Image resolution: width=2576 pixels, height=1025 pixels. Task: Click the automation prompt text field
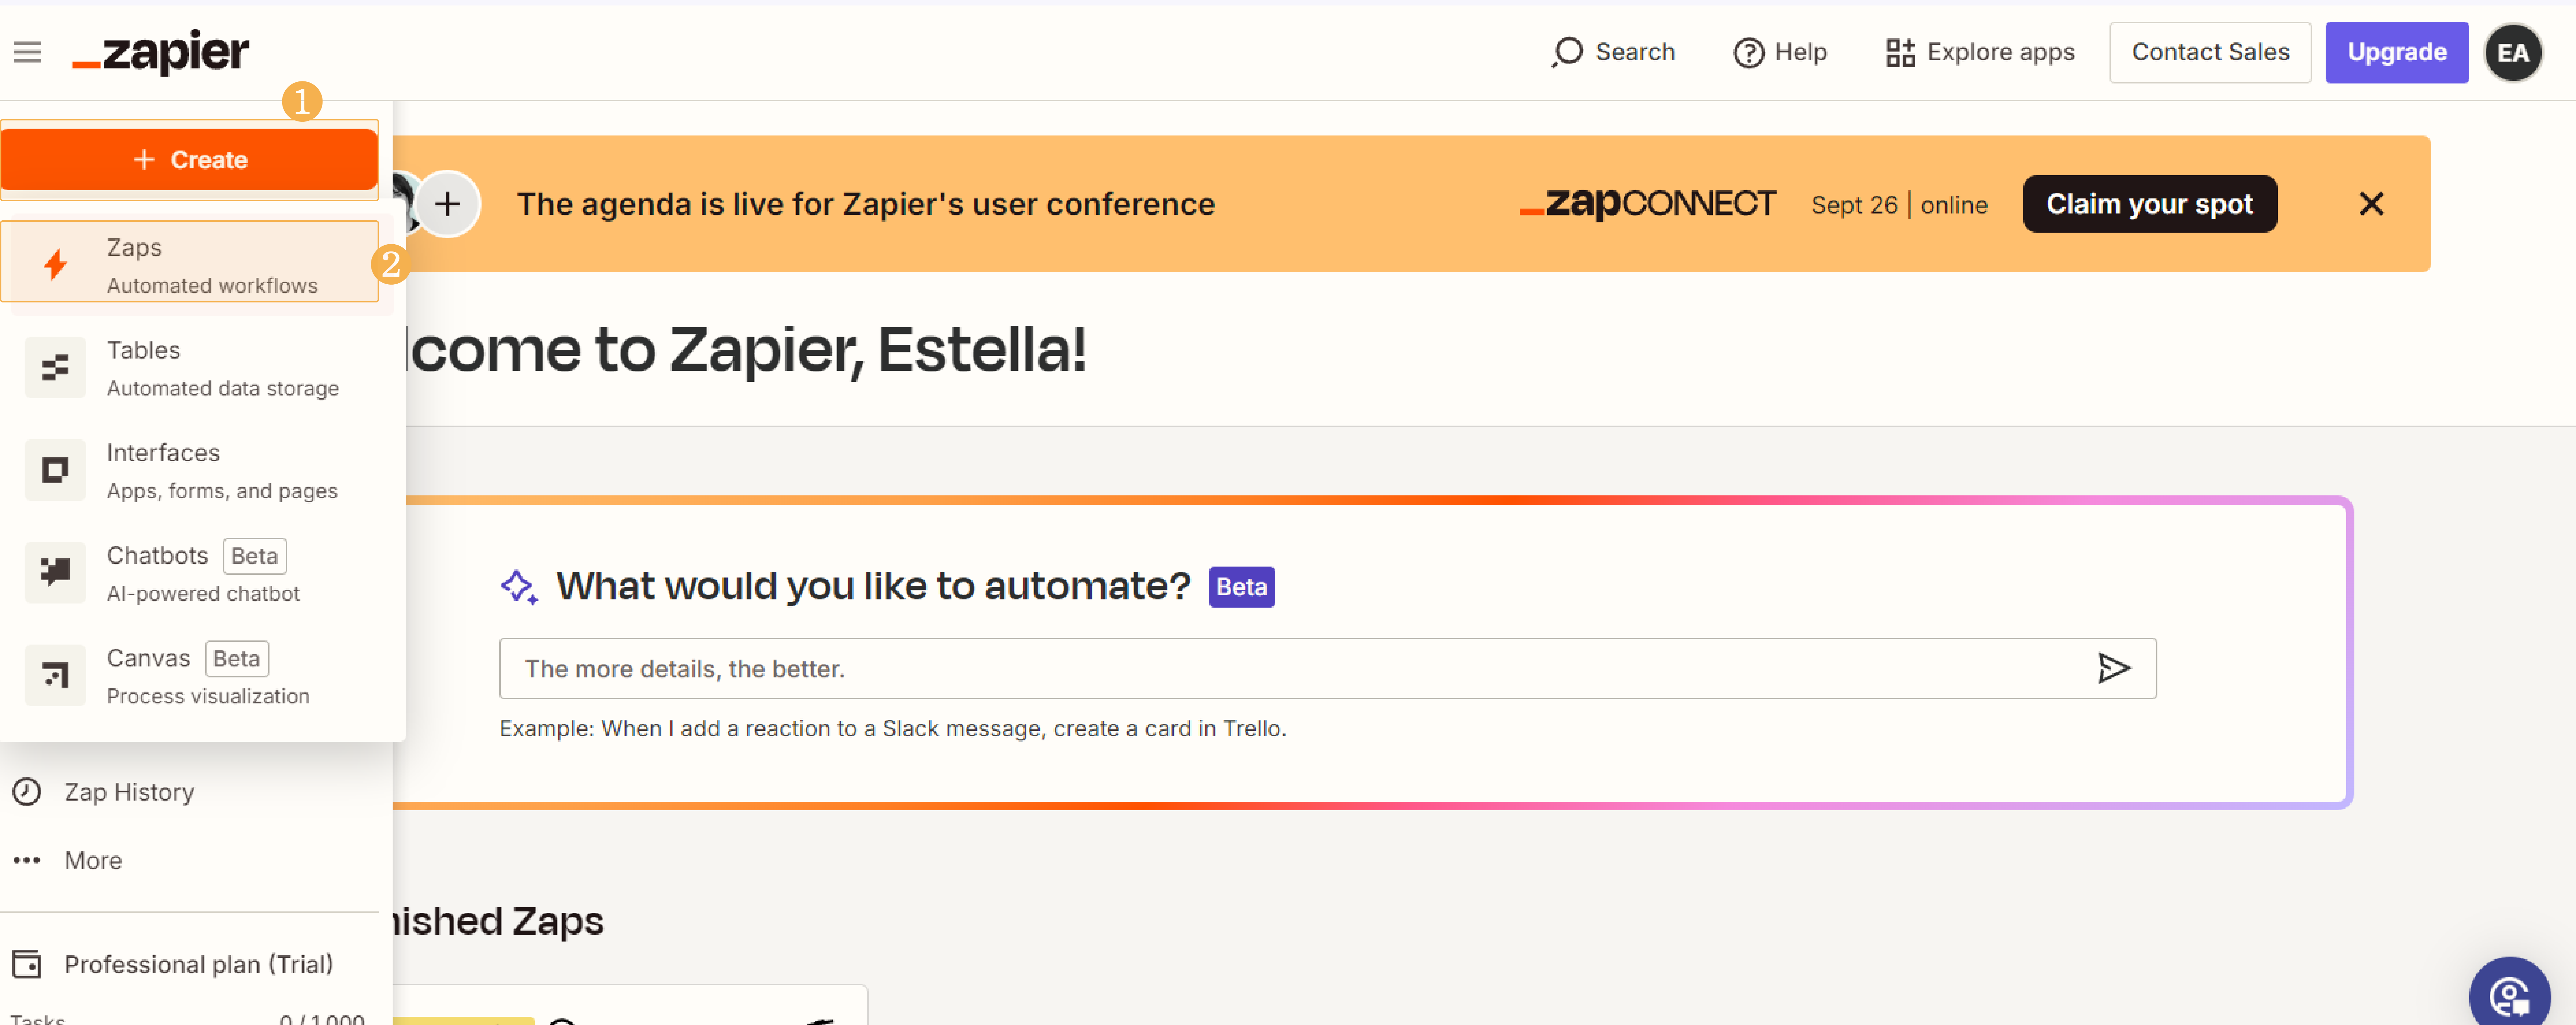pos(1300,668)
